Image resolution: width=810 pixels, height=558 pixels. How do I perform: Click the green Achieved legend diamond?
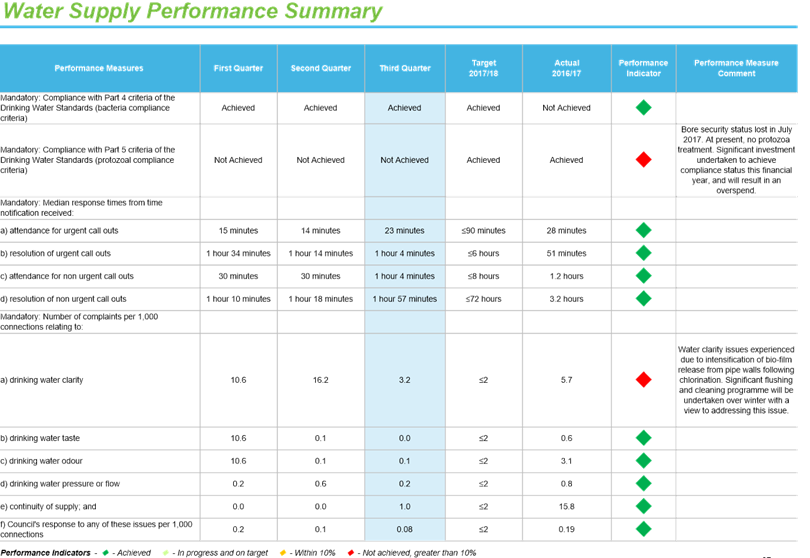point(105,553)
